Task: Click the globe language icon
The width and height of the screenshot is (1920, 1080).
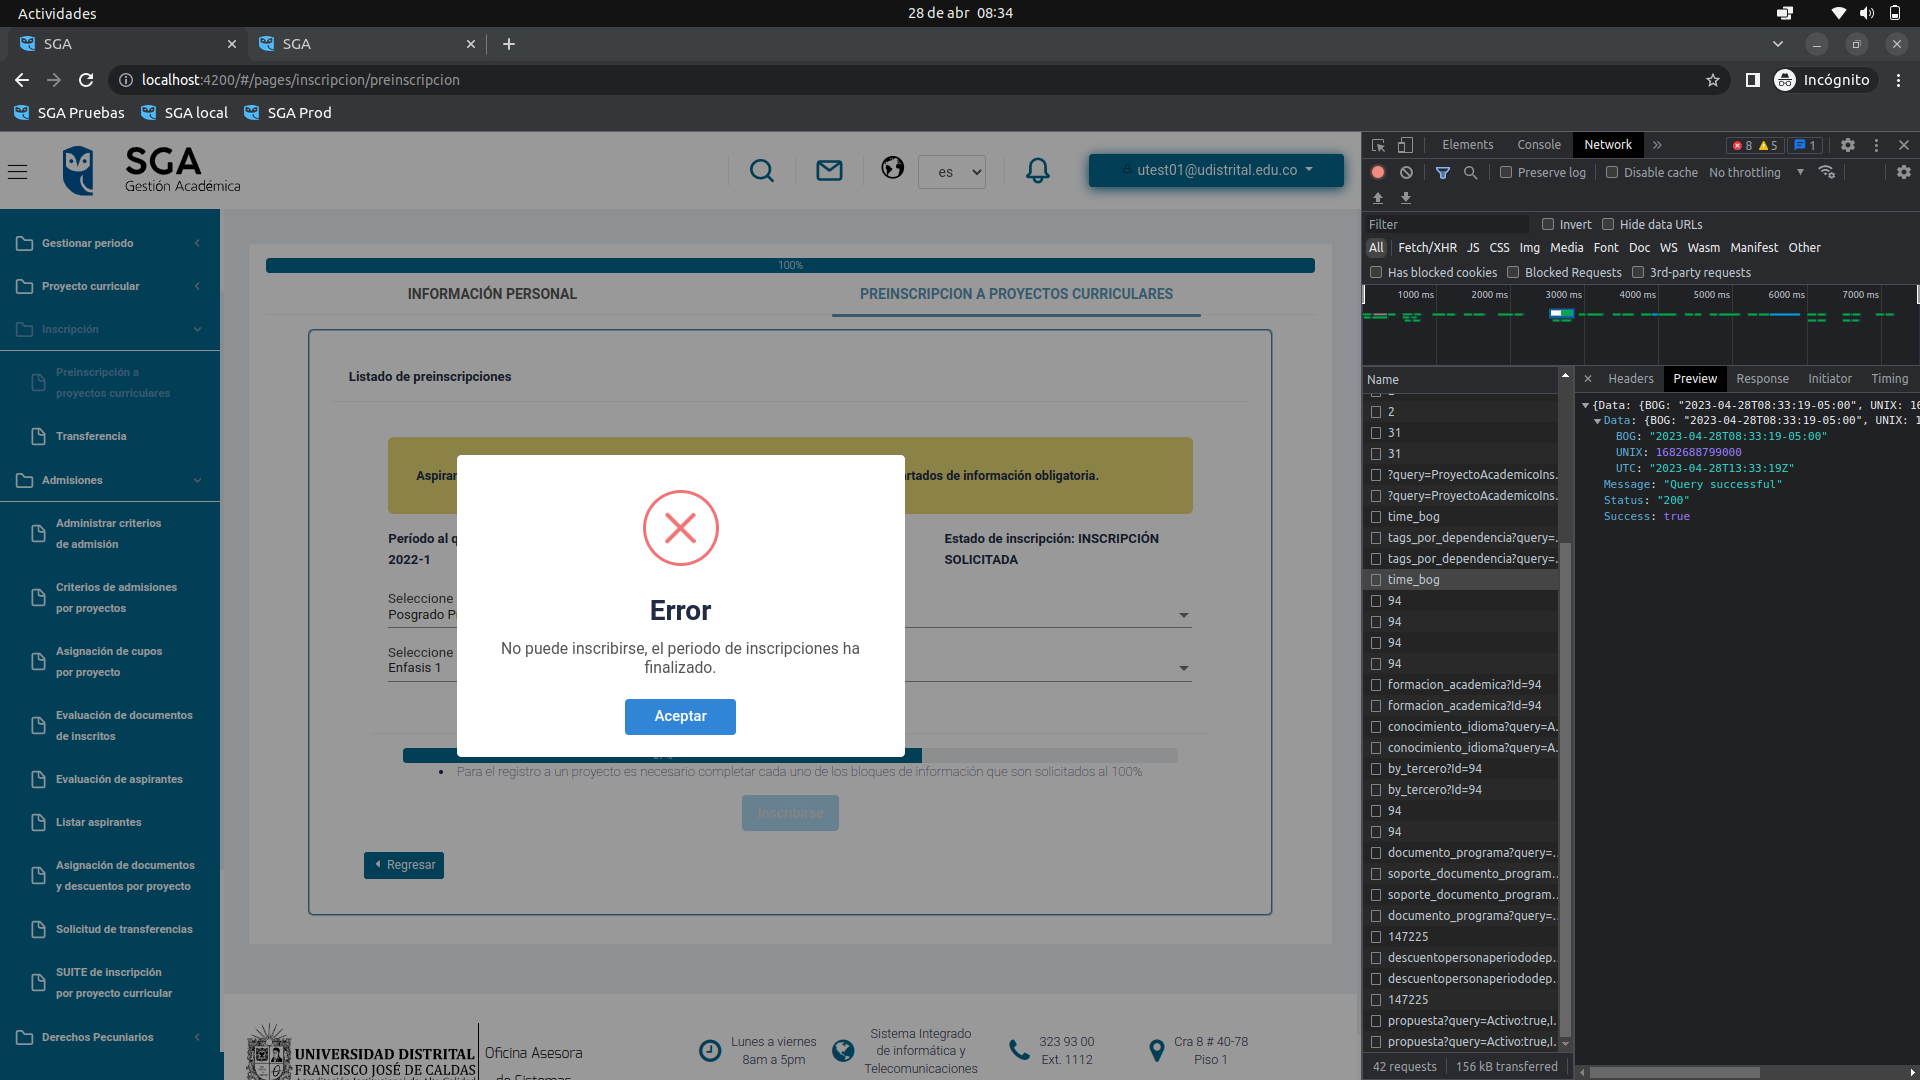Action: point(892,168)
